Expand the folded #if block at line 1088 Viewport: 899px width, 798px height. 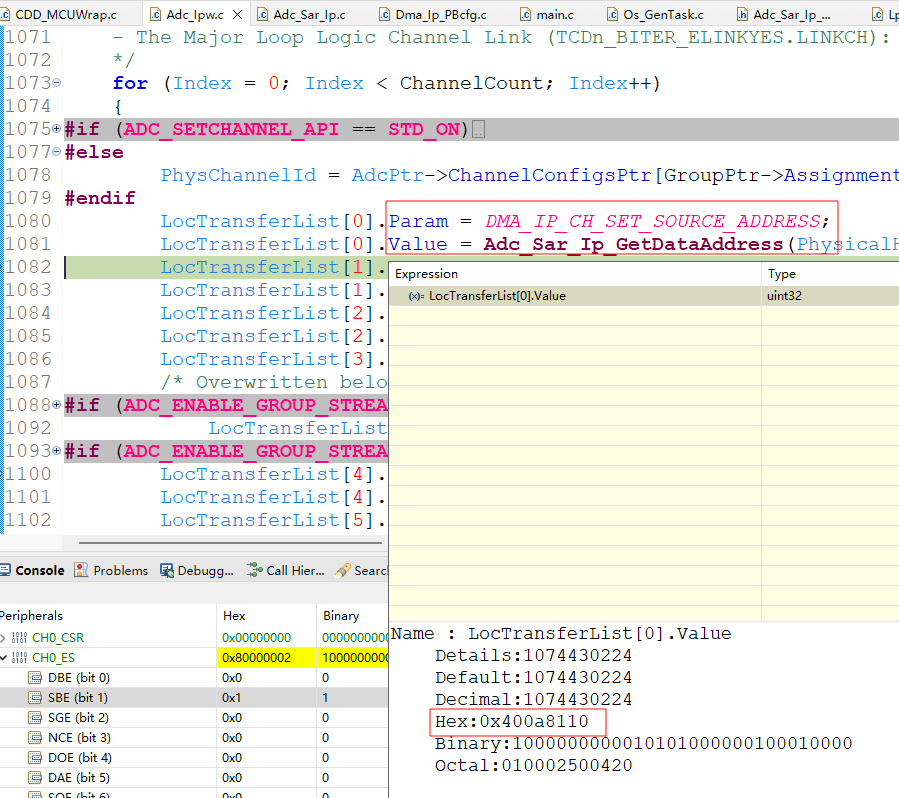click(57, 404)
